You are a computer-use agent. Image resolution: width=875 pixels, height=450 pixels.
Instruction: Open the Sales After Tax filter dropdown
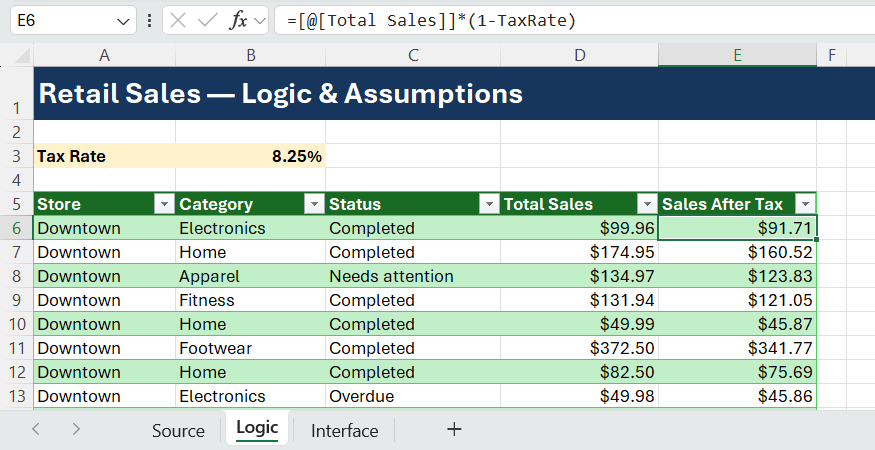pyautogui.click(x=805, y=204)
